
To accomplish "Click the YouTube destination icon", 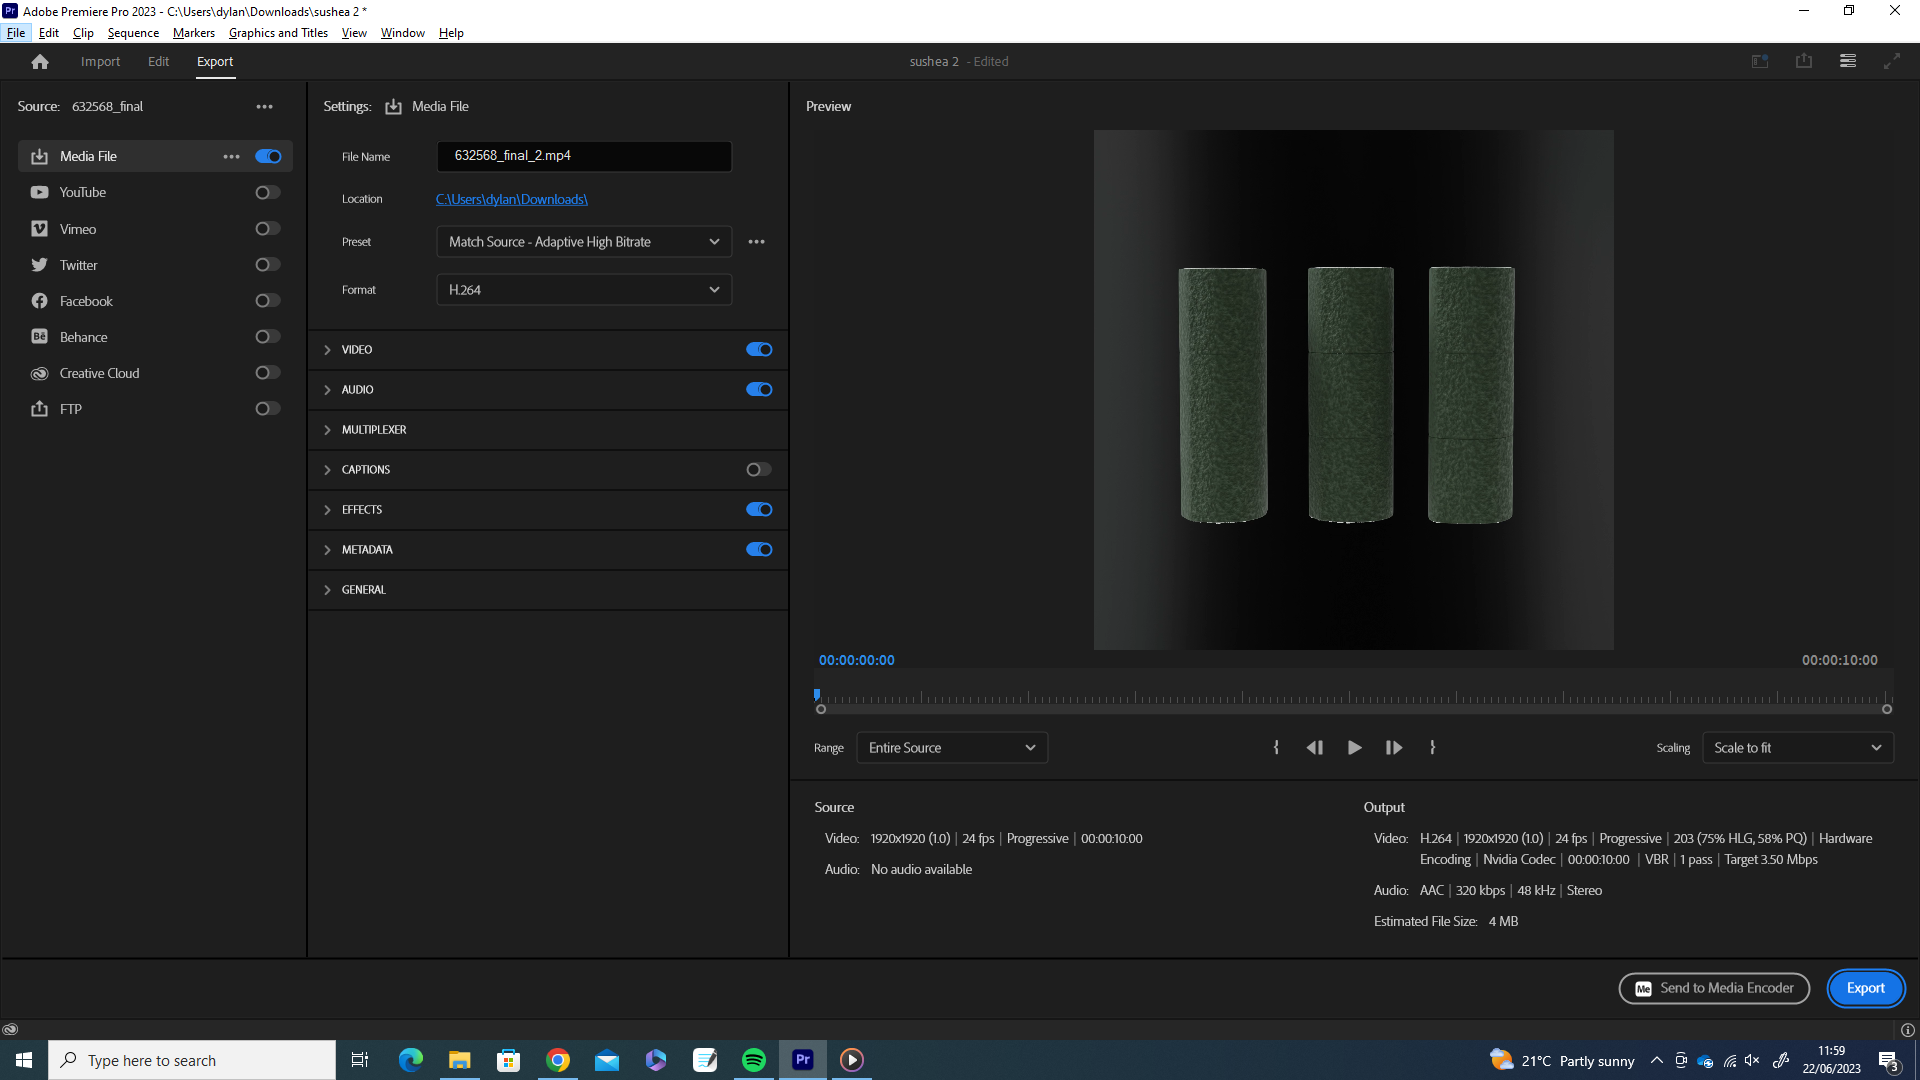I will click(x=40, y=193).
